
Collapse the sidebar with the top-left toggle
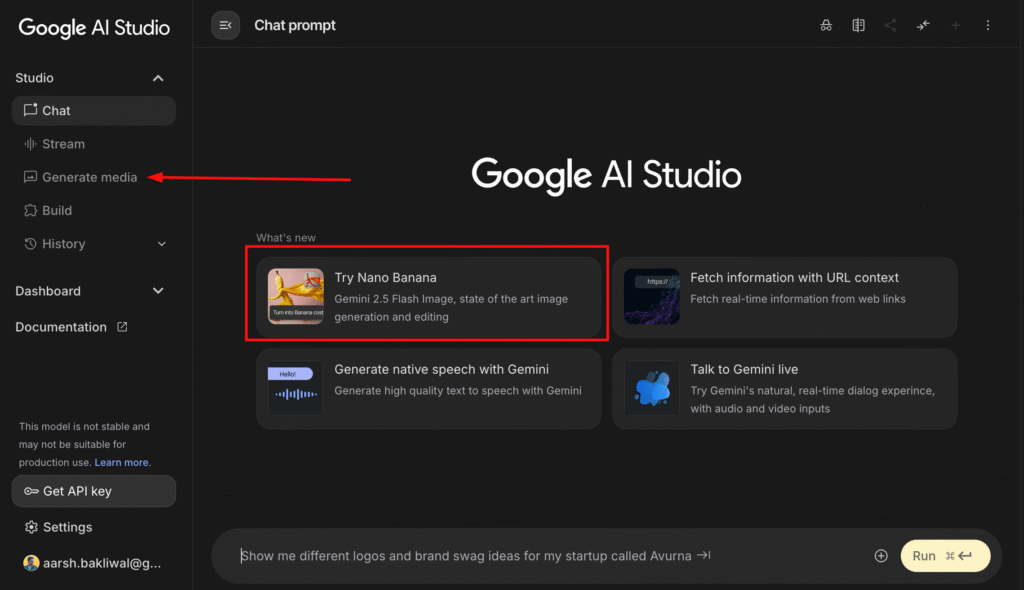click(x=225, y=25)
